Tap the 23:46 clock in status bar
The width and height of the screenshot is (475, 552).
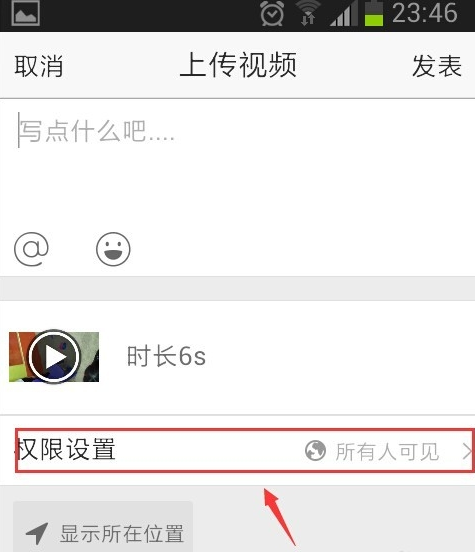click(x=425, y=13)
